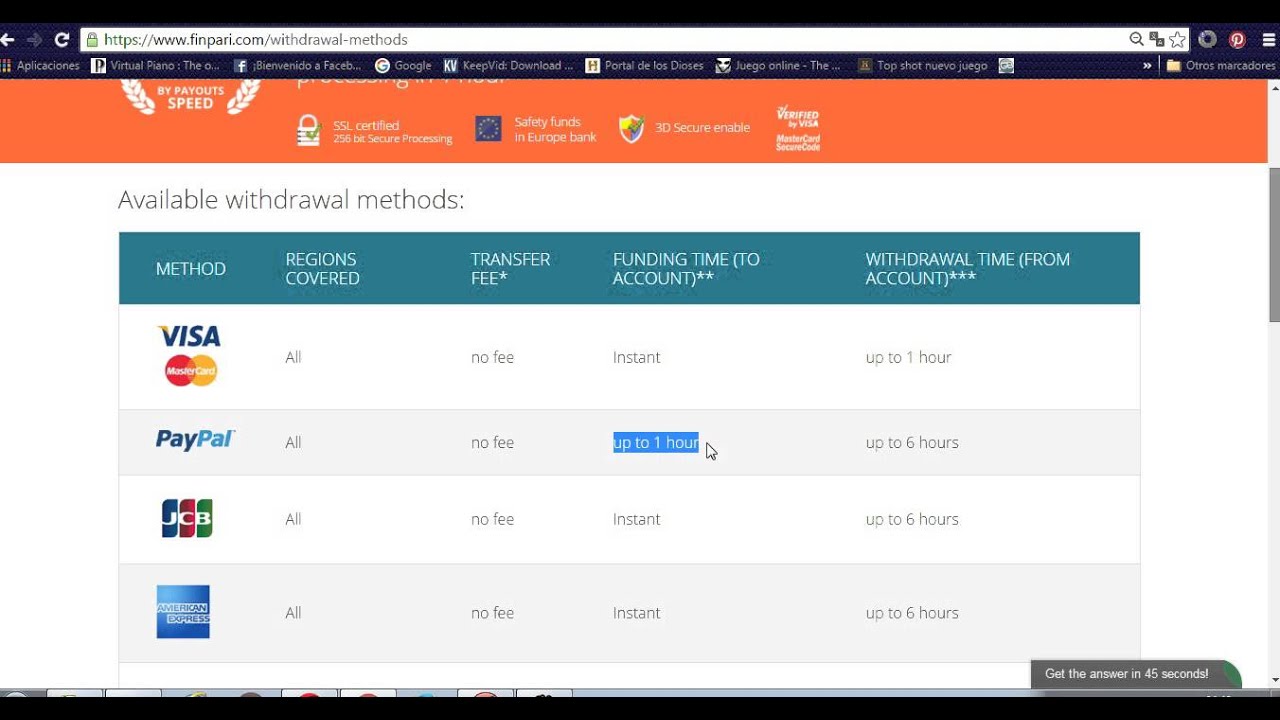1280x720 pixels.
Task: Click the JCB logo
Action: pos(187,518)
